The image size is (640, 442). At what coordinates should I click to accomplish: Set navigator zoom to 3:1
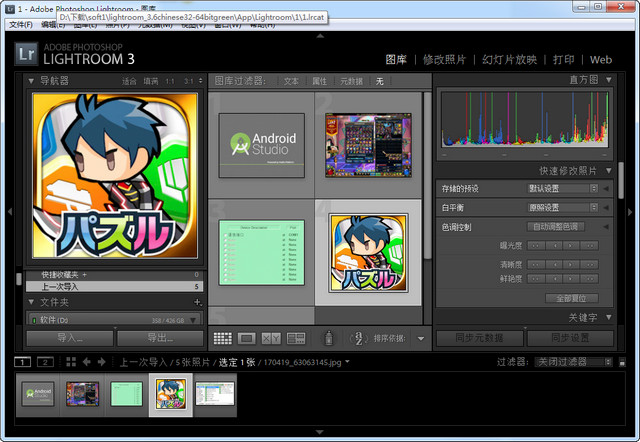pyautogui.click(x=189, y=81)
